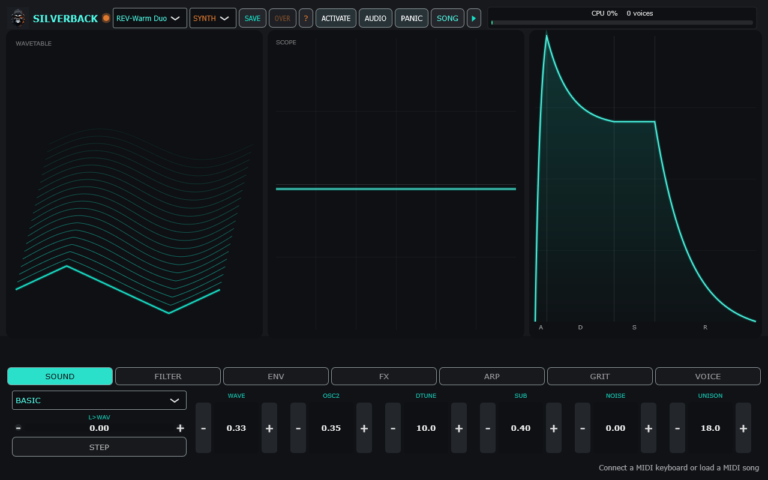Decrease SUB with minus button
This screenshot has height=480, width=768.
coord(488,428)
